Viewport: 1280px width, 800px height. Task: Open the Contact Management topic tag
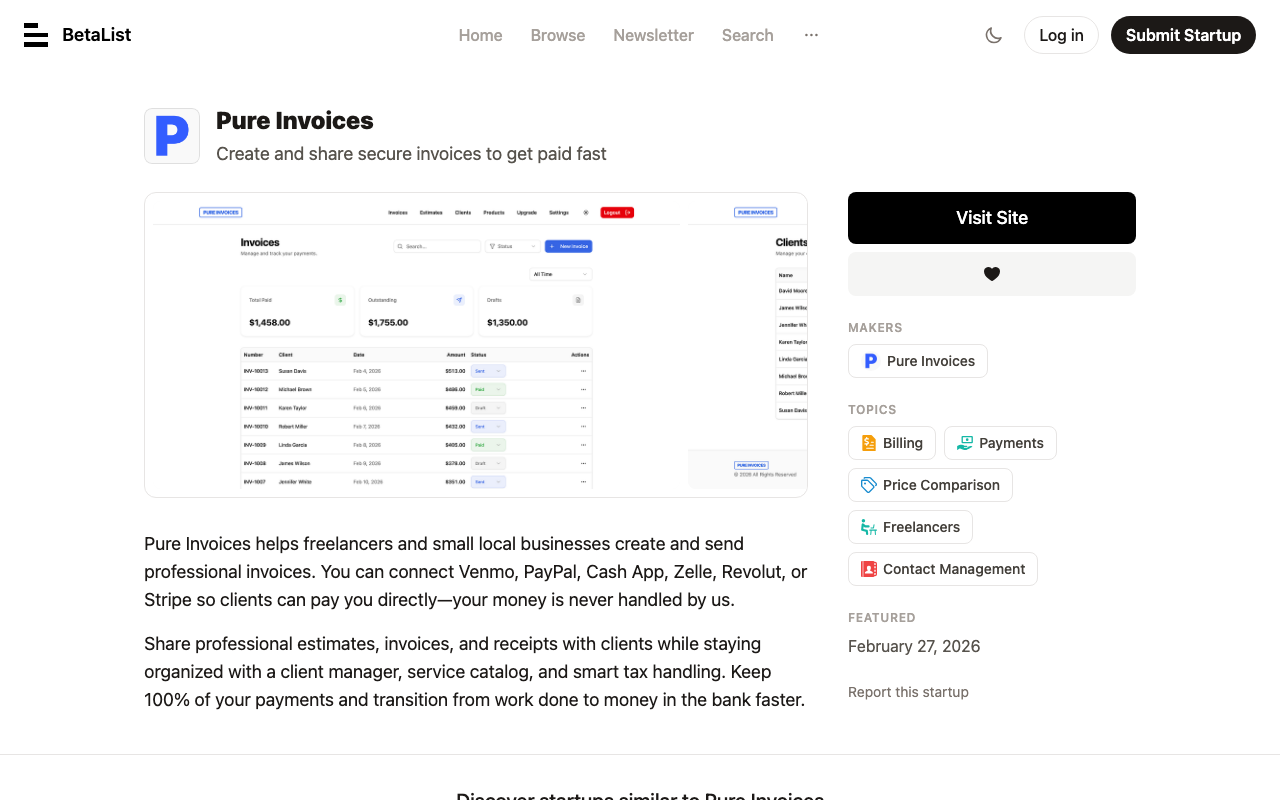tap(943, 569)
